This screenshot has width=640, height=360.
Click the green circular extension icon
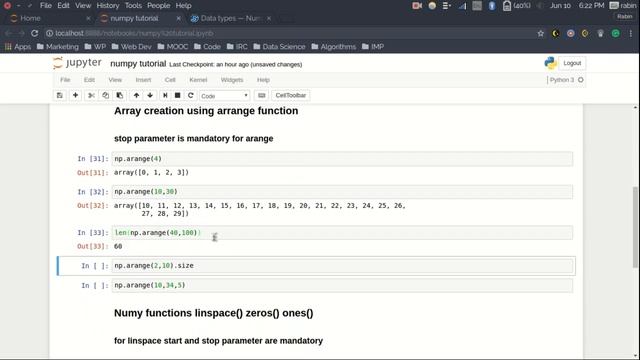click(616, 33)
